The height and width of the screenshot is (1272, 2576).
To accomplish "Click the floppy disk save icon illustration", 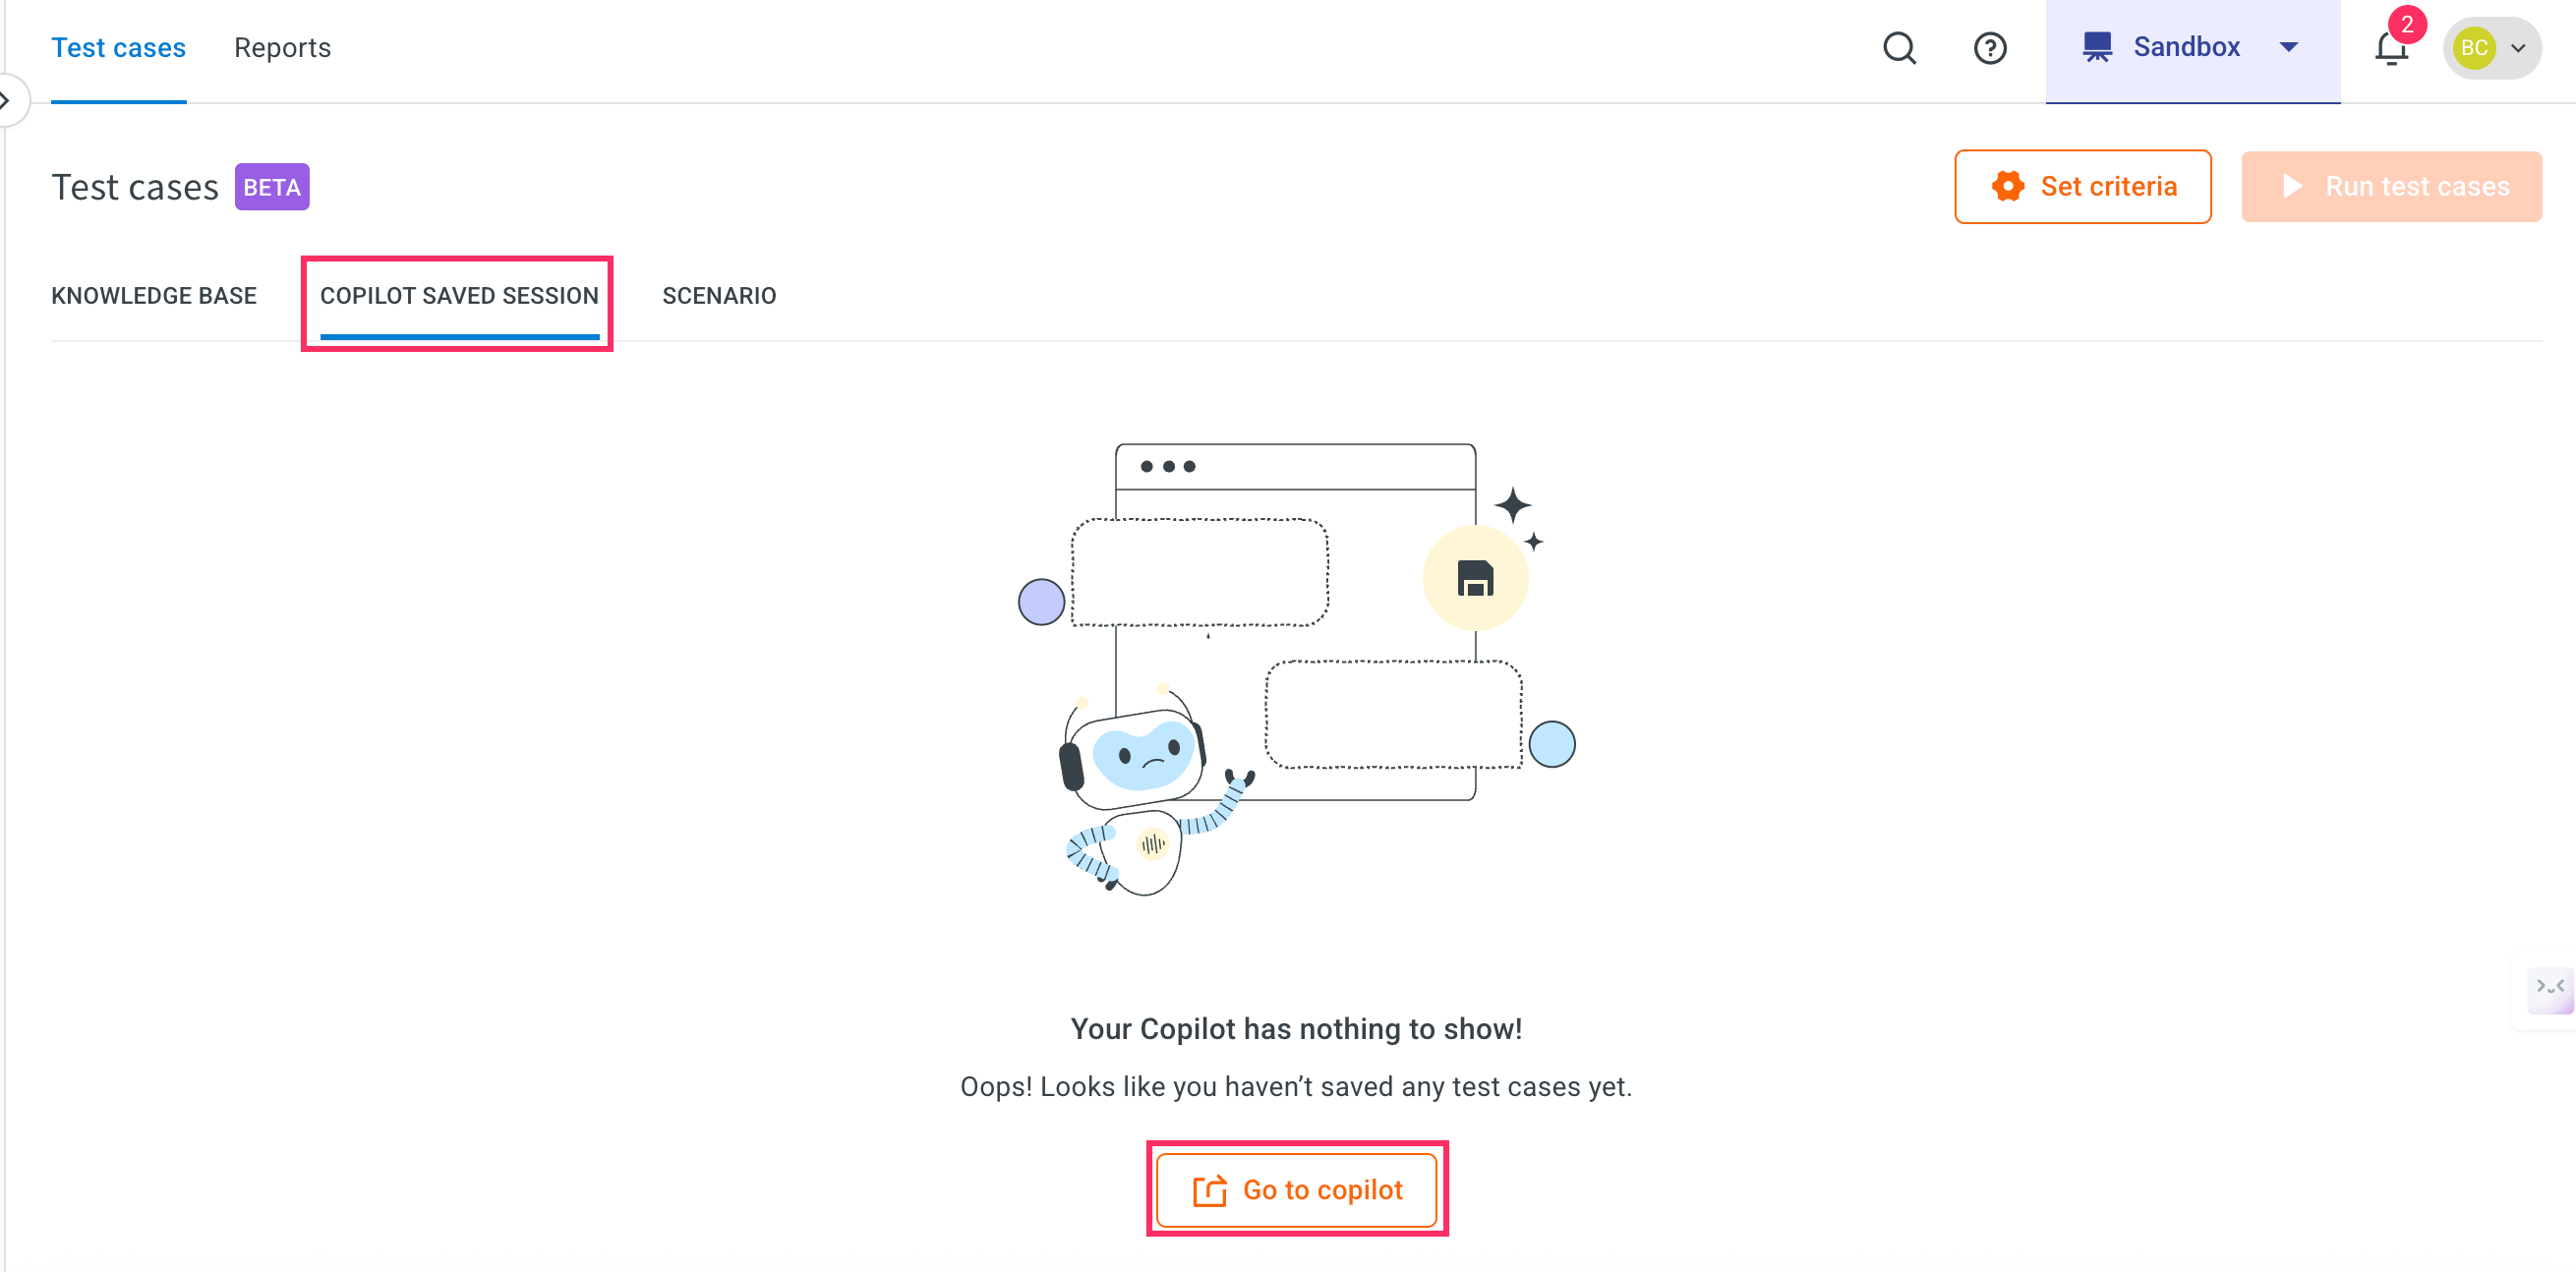I will (1475, 578).
